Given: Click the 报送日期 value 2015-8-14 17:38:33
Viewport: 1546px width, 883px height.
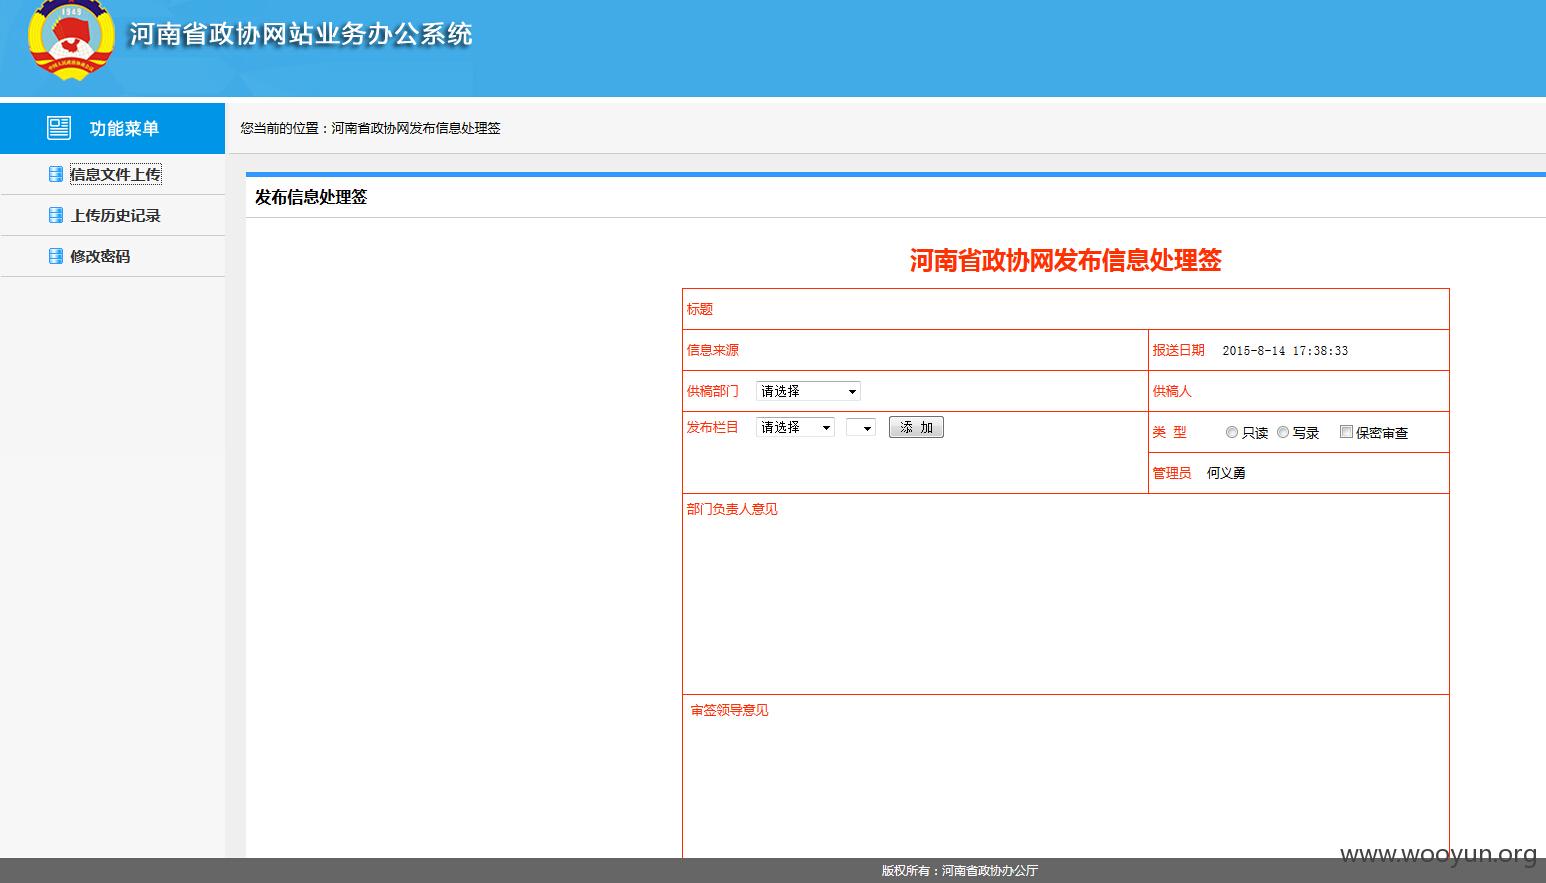Looking at the screenshot, I should point(1285,351).
